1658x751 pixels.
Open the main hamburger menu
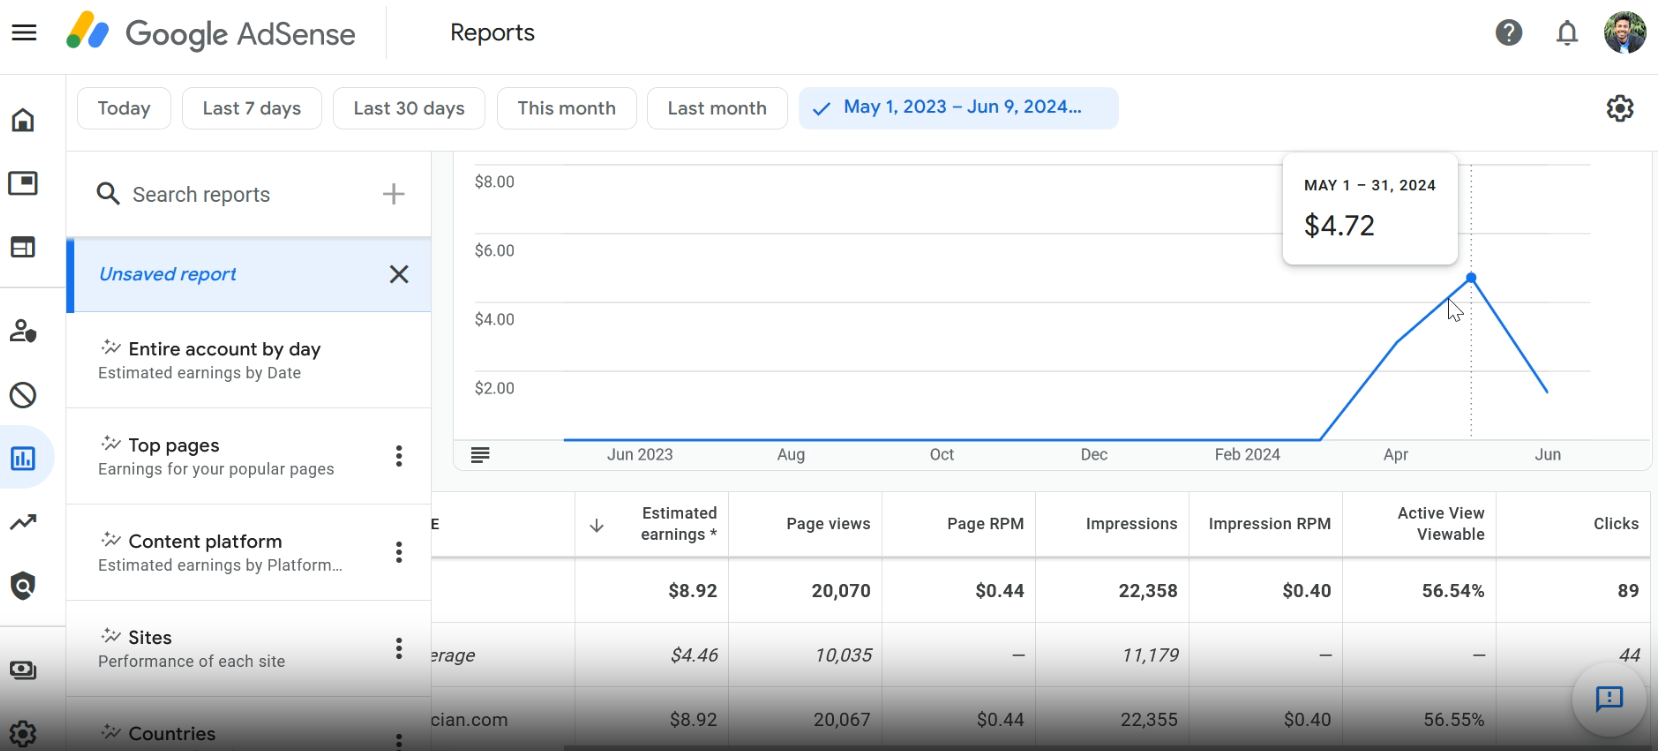pyautogui.click(x=24, y=33)
